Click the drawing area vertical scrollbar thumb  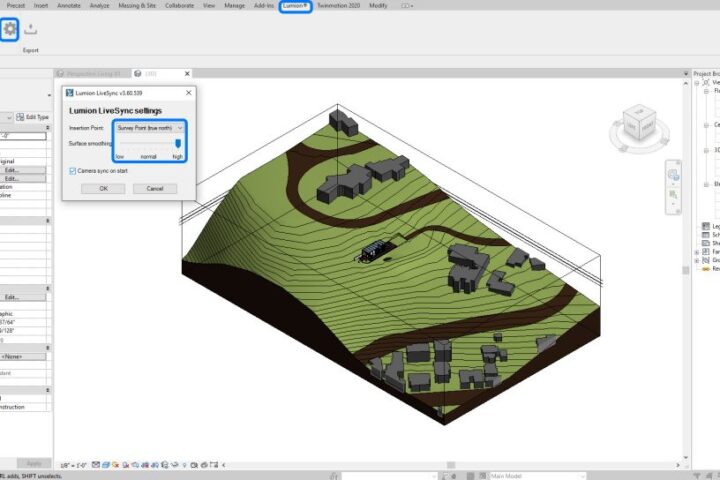pyautogui.click(x=686, y=270)
